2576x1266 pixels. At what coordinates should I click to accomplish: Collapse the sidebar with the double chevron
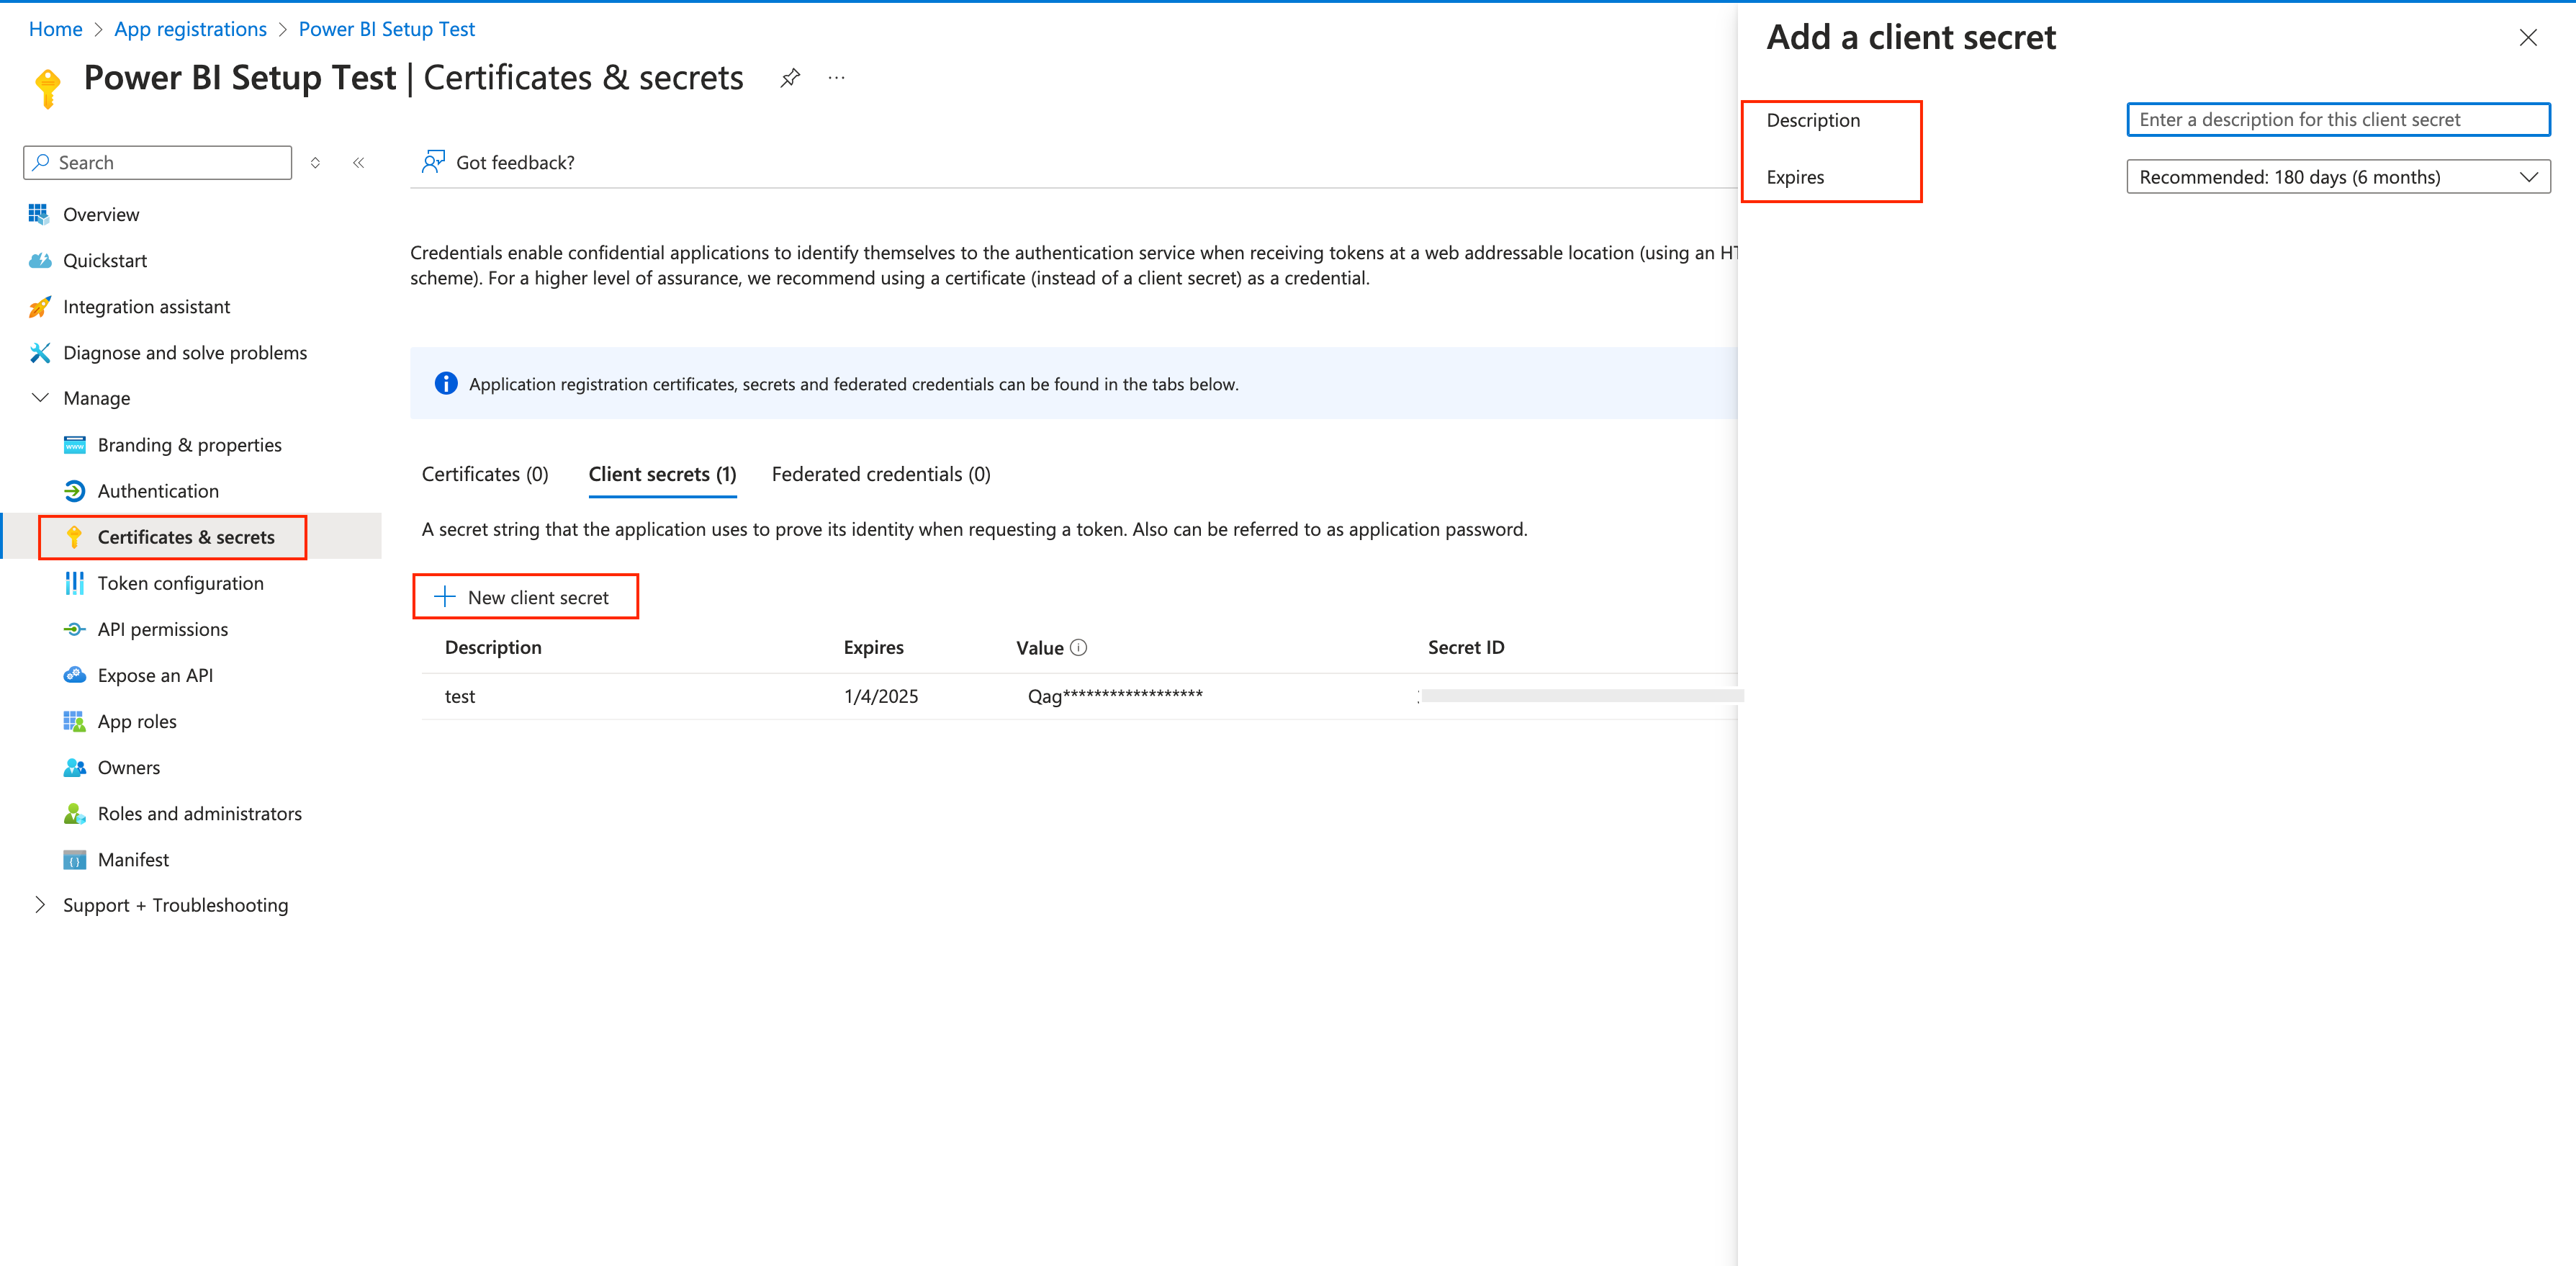359,163
